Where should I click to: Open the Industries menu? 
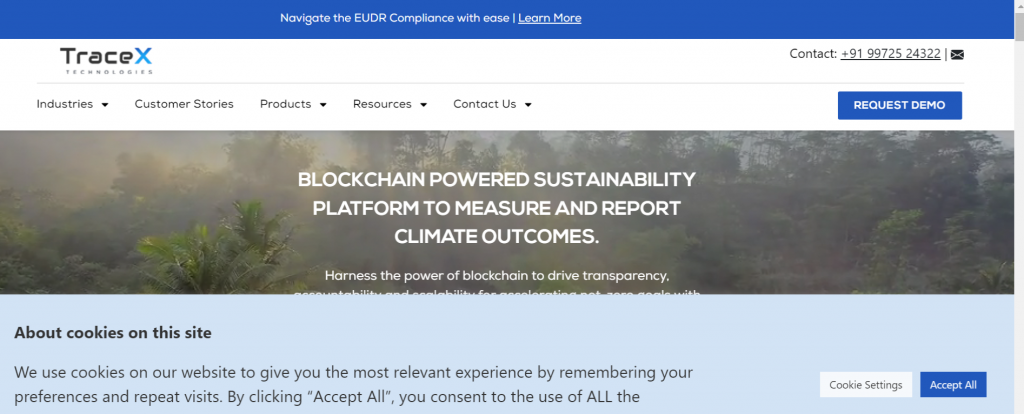[65, 104]
